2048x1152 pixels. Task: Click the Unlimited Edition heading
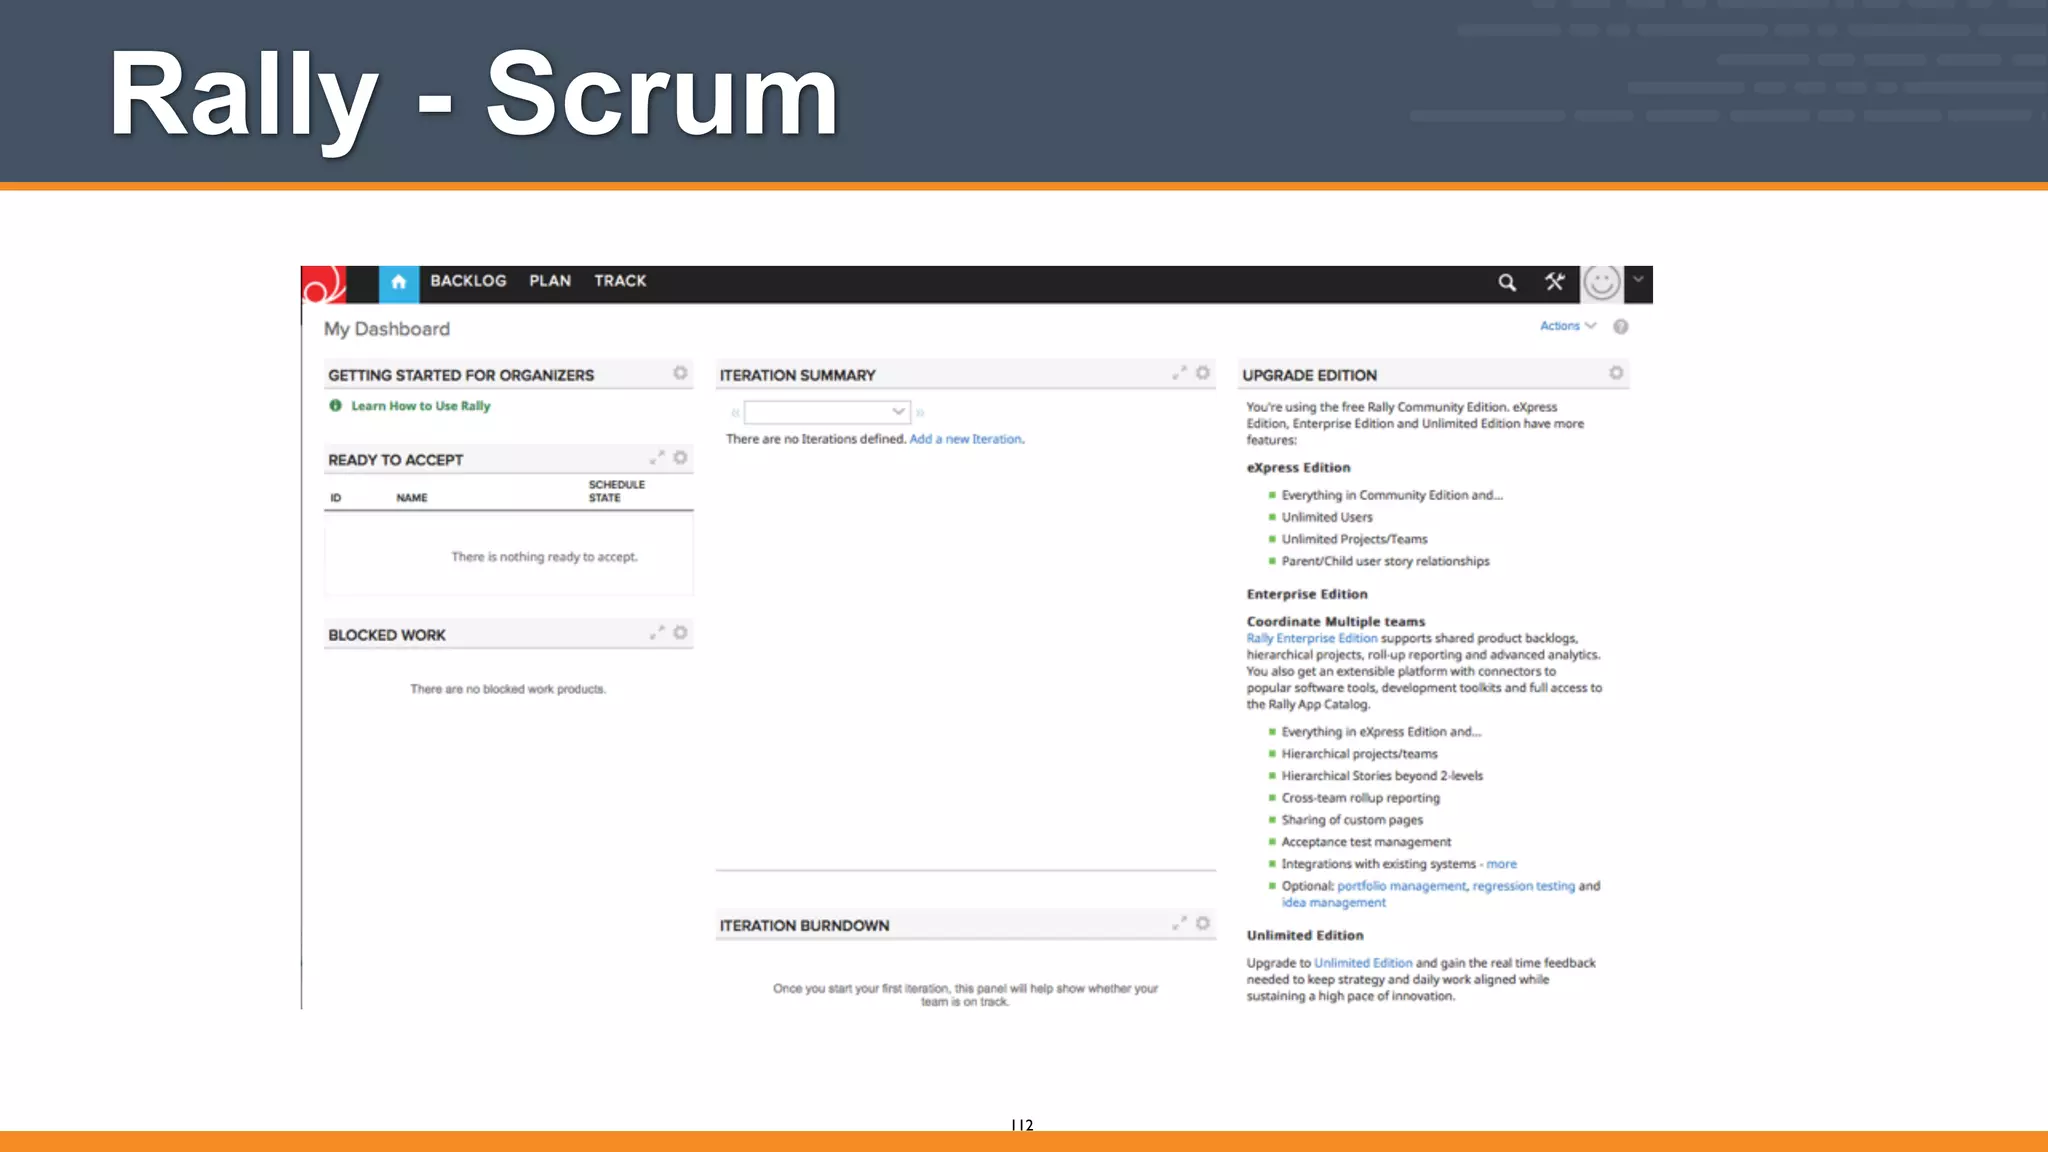tap(1305, 936)
